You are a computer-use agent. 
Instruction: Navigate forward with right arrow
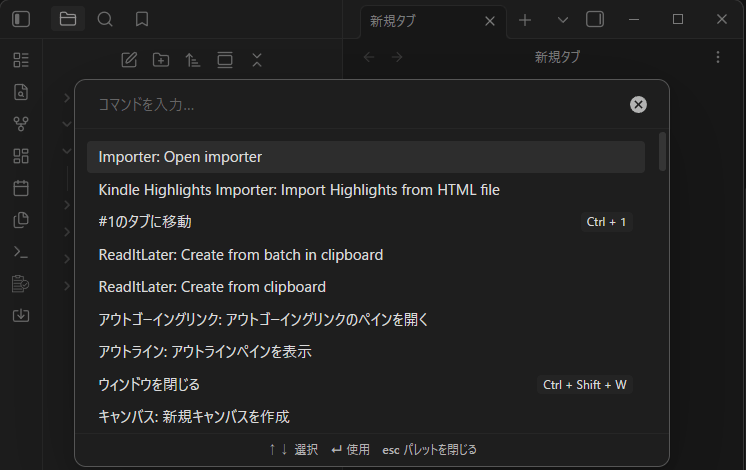[397, 57]
